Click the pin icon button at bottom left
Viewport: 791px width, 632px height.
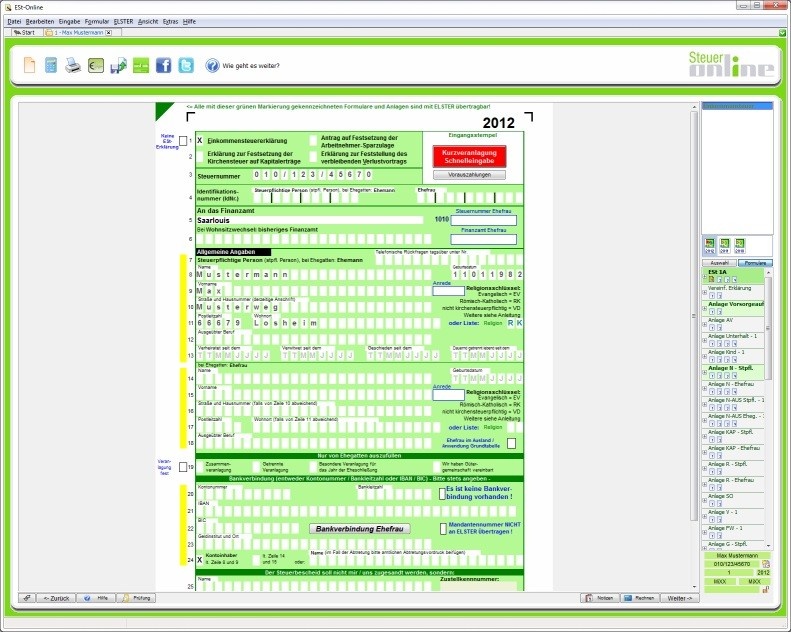point(27,598)
